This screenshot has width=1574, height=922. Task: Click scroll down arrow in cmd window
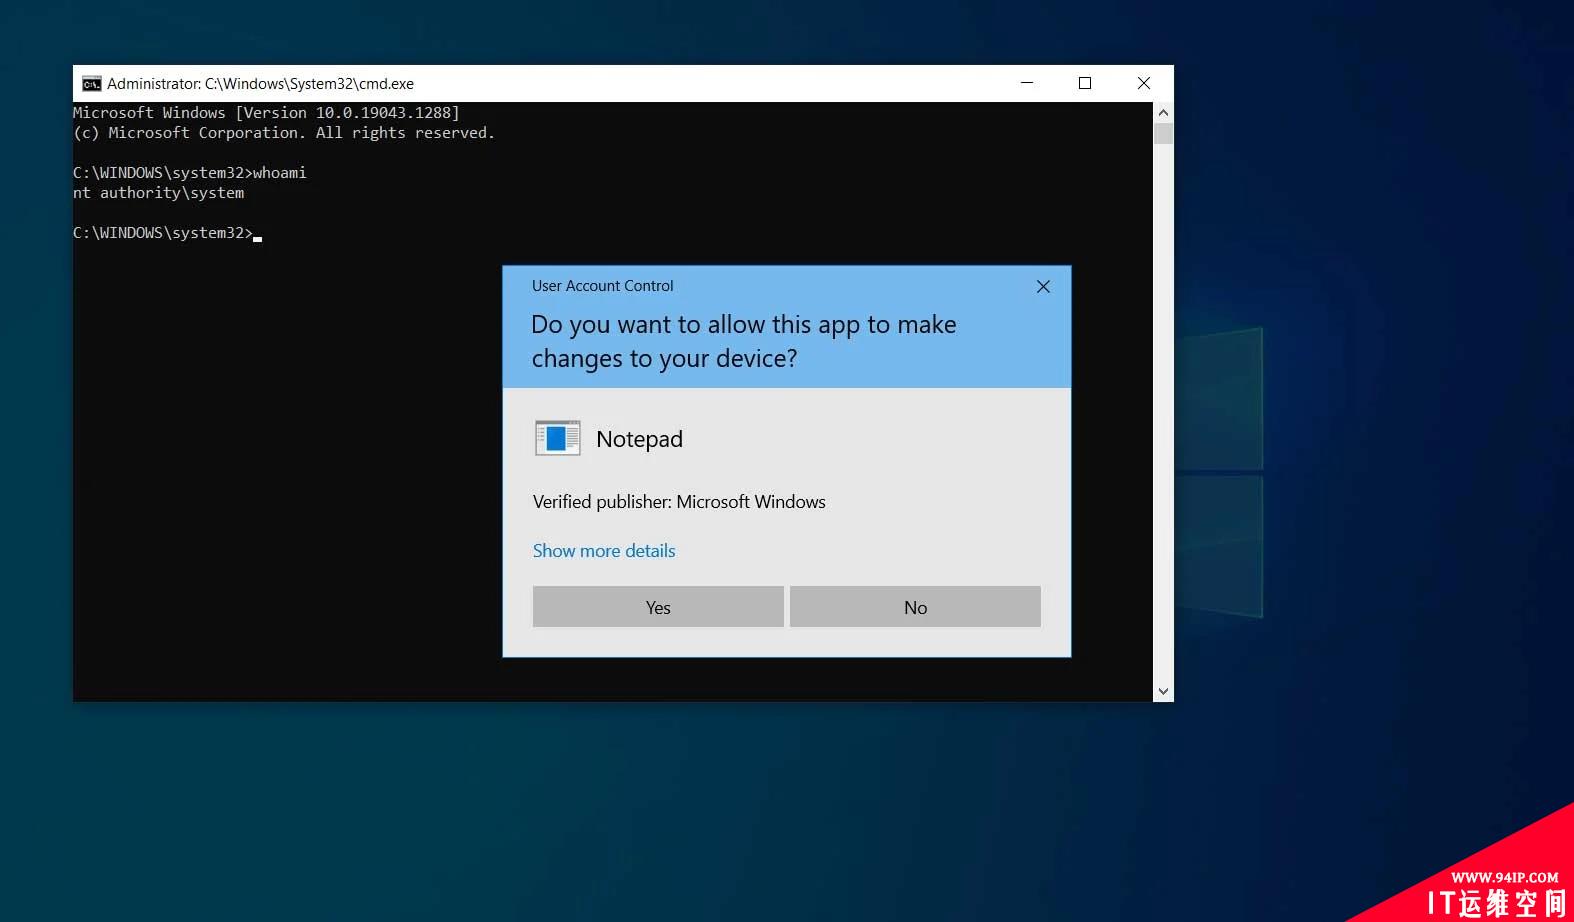pyautogui.click(x=1163, y=691)
